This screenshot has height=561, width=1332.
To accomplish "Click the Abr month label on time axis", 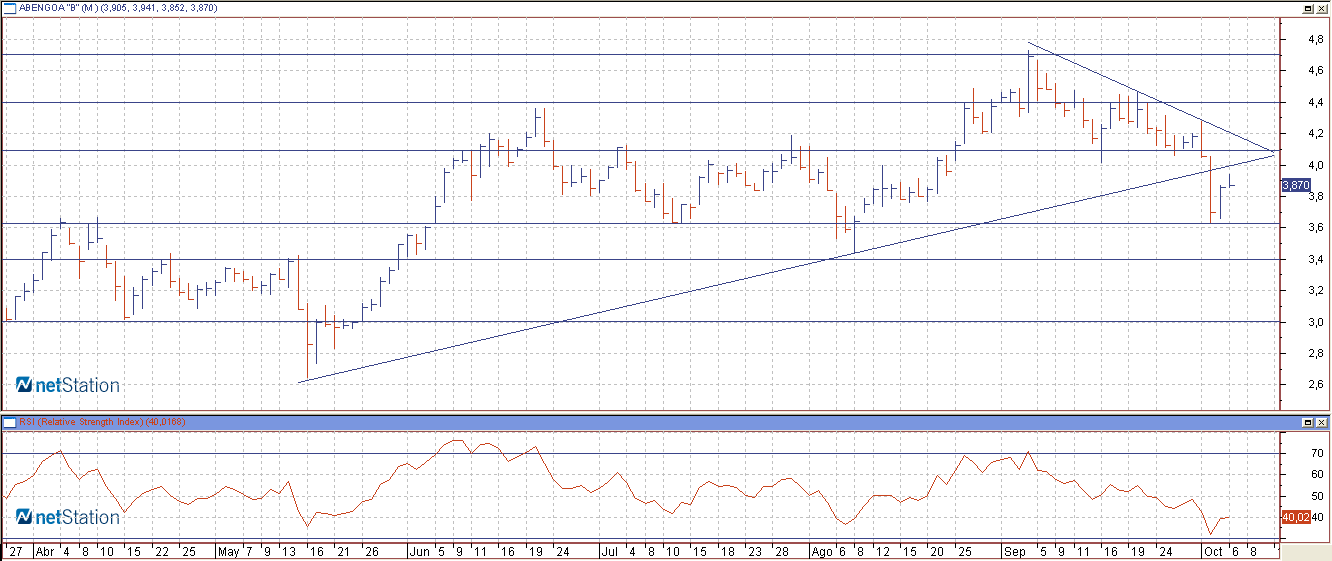I will (x=45, y=551).
